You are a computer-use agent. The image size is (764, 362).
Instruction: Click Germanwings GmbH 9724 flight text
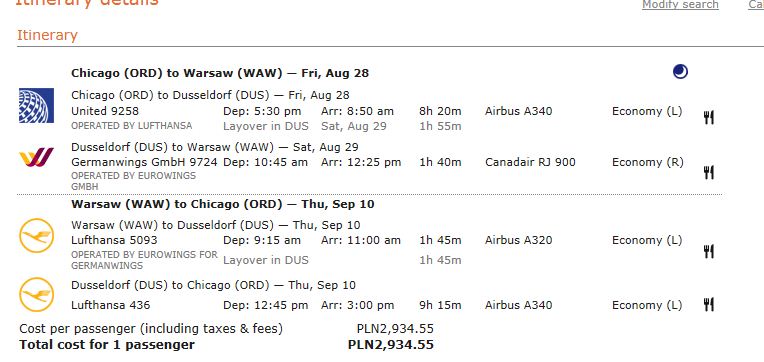(144, 162)
